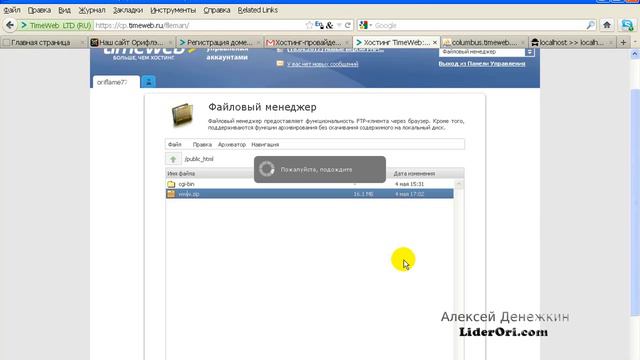640x360 pixels.
Task: Switch to Наш сайт Орифлэ tab
Action: click(x=132, y=42)
